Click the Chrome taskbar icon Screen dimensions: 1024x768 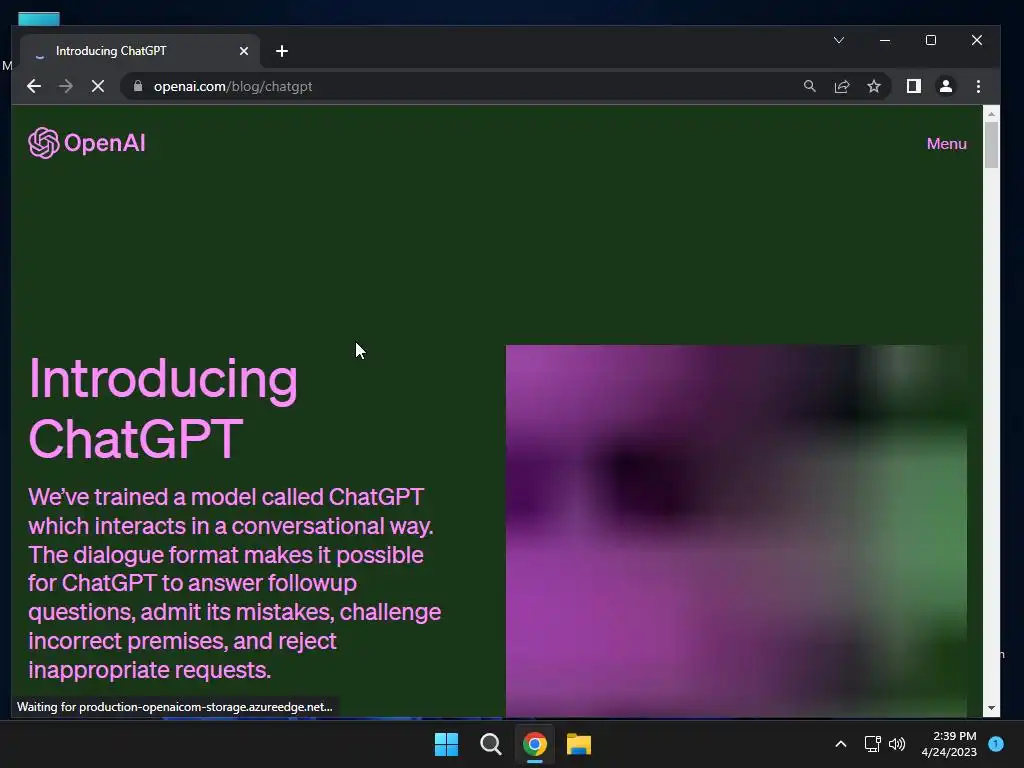click(534, 744)
